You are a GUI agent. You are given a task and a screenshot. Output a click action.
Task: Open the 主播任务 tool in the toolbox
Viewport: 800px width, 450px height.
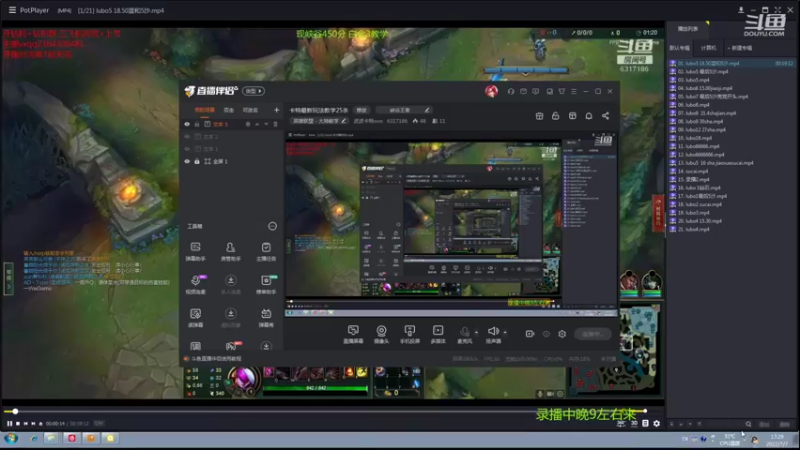pos(266,252)
